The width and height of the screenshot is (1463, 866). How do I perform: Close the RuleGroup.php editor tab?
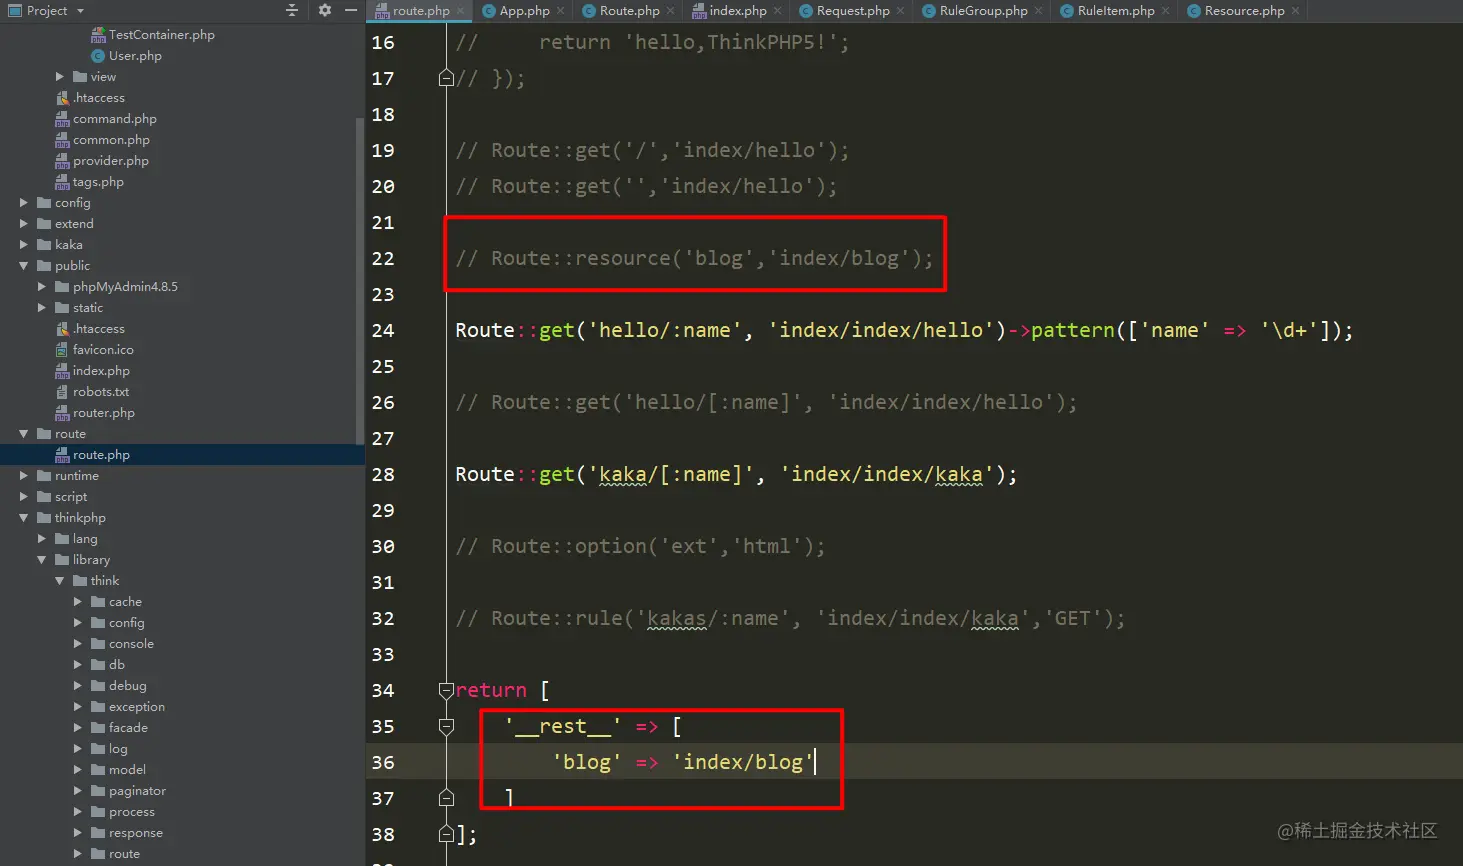(1039, 11)
